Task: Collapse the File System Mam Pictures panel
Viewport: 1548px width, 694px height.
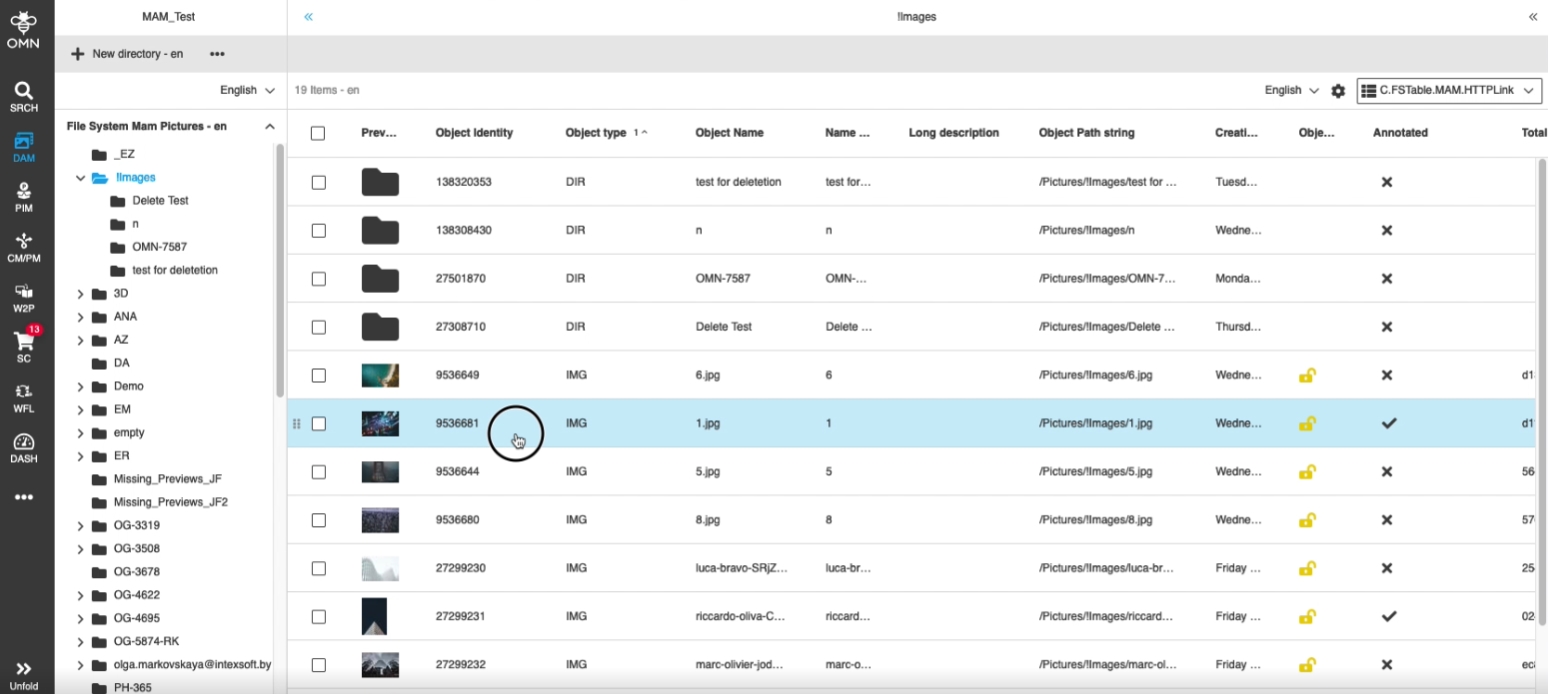Action: click(269, 127)
